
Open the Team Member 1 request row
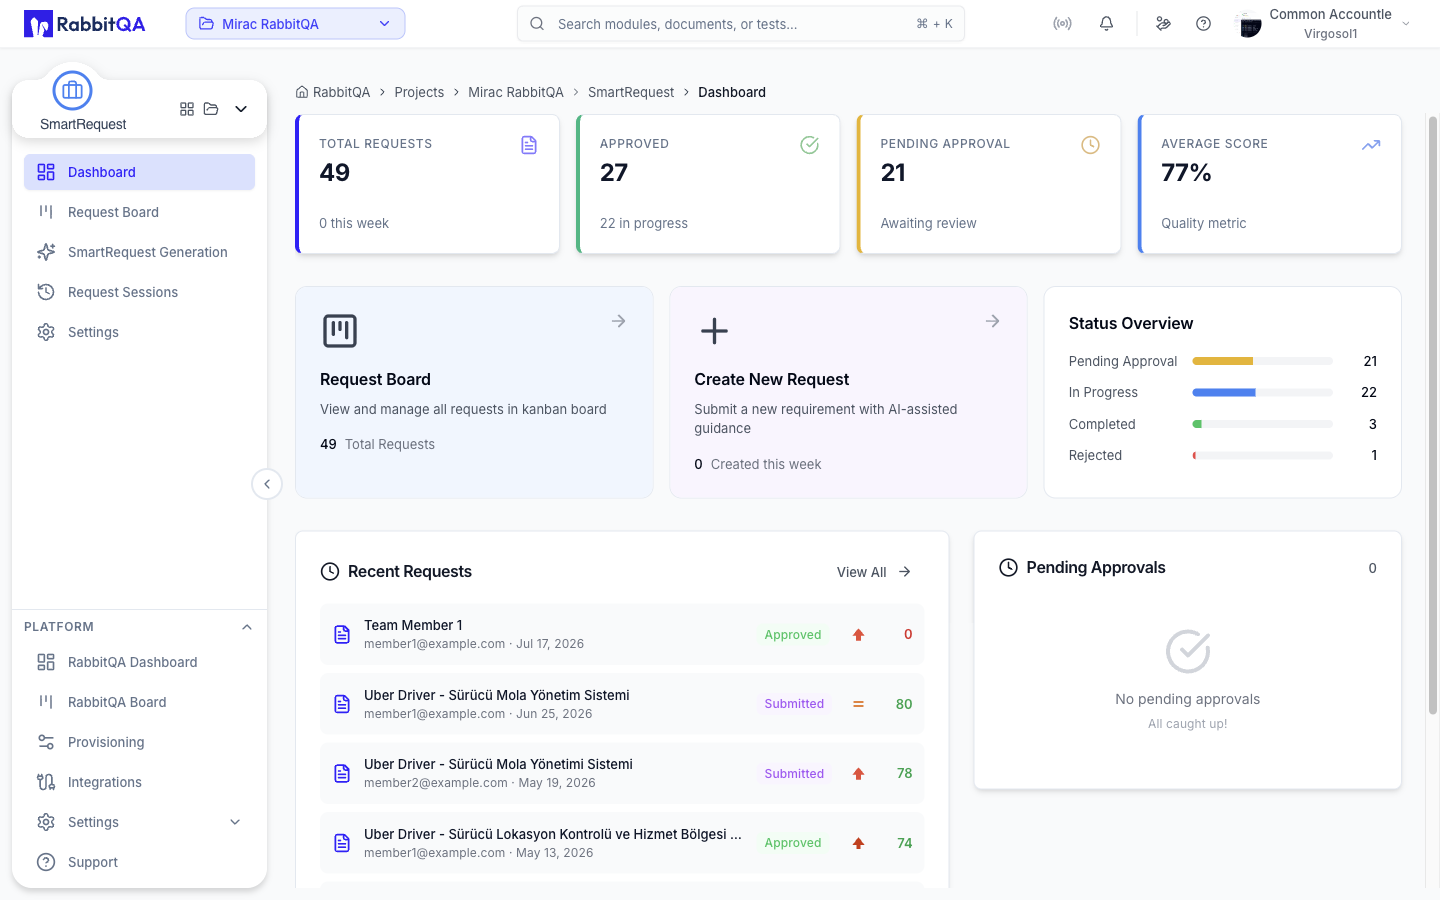tap(622, 634)
